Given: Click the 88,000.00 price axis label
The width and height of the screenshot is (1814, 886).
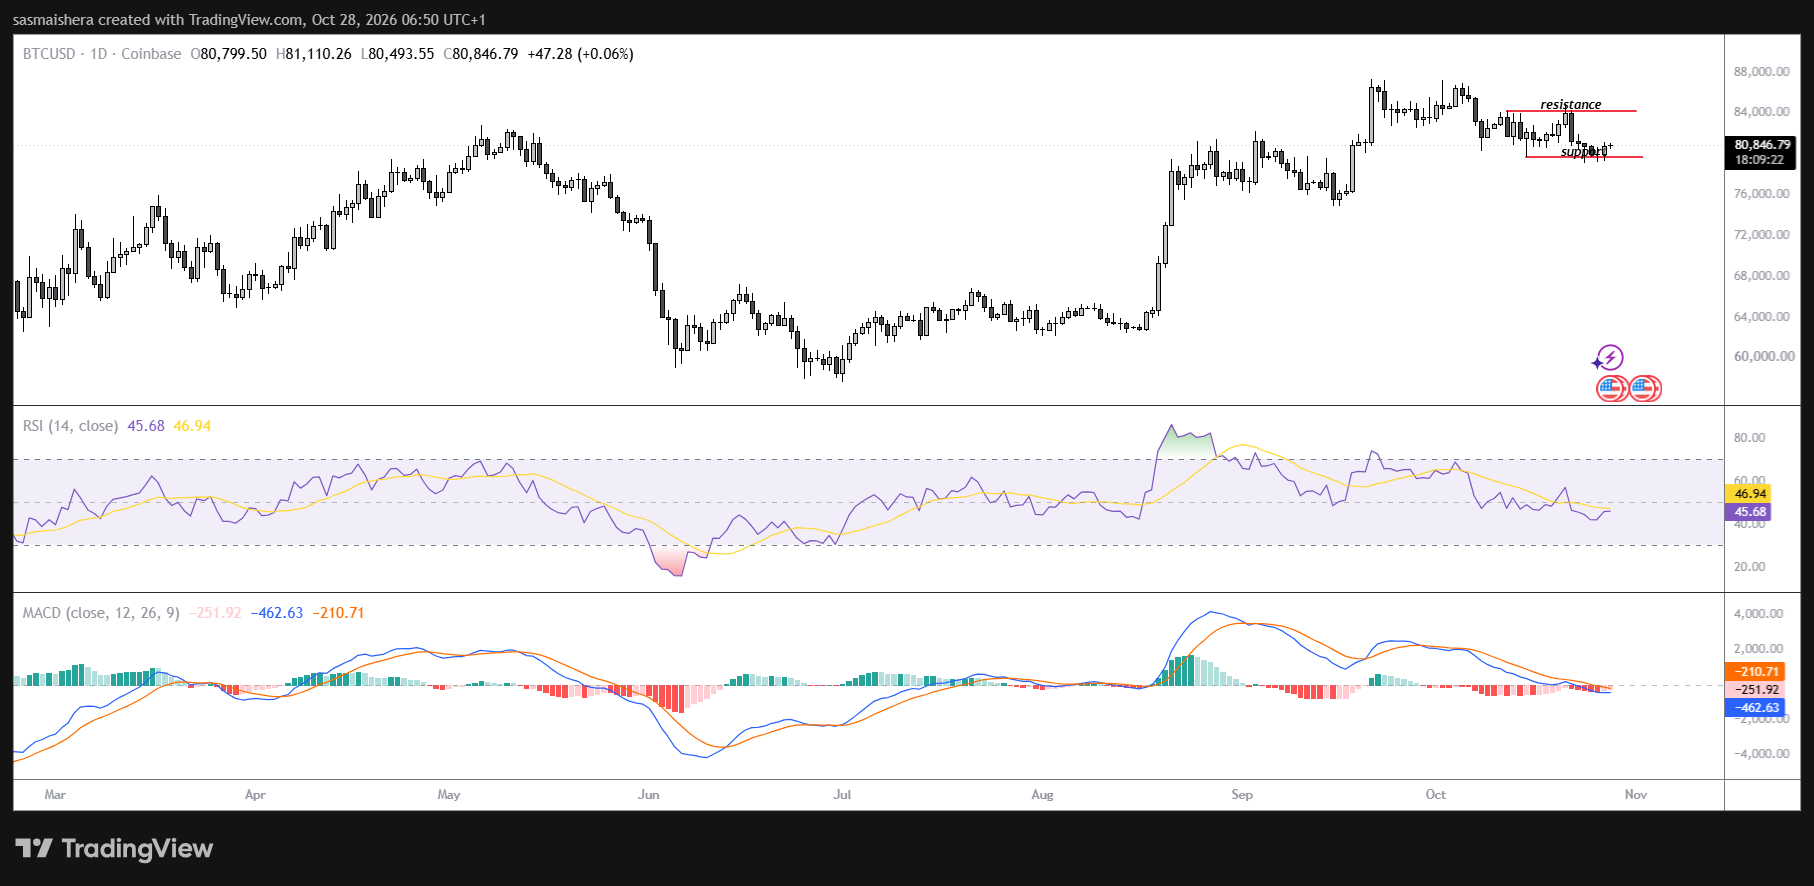Looking at the screenshot, I should [1762, 72].
